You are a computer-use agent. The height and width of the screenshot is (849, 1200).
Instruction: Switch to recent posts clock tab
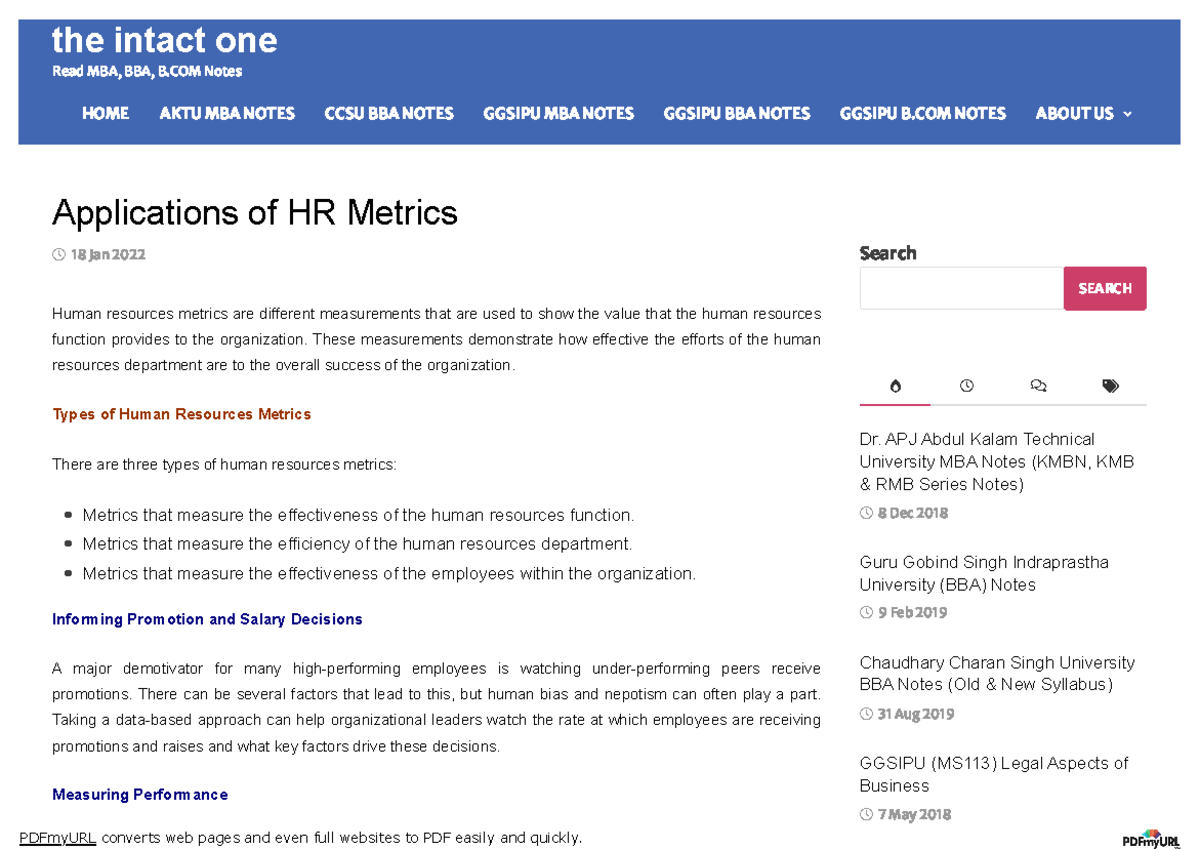[x=966, y=386]
